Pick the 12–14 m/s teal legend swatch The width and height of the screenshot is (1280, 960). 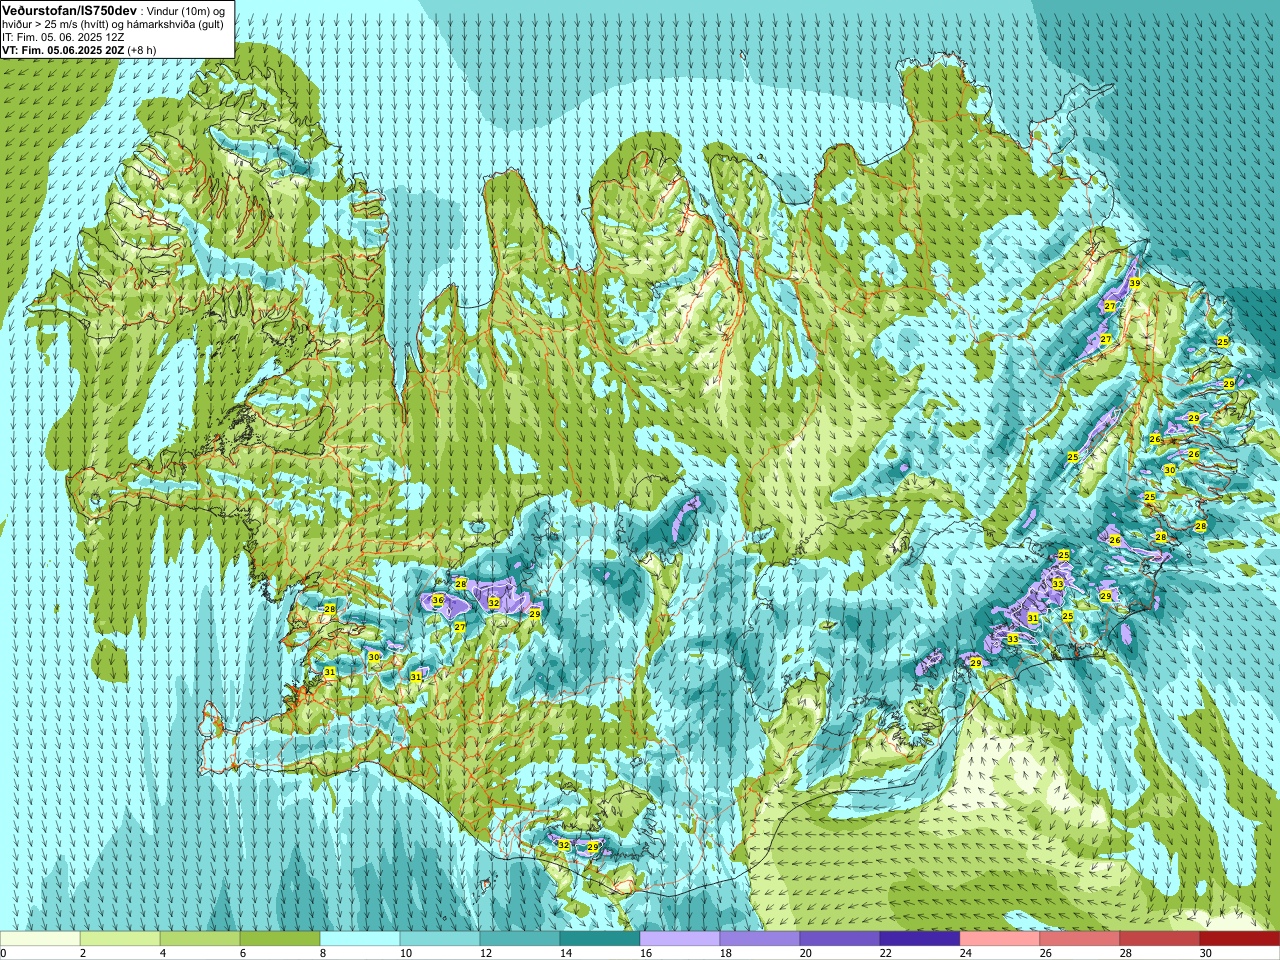520,939
